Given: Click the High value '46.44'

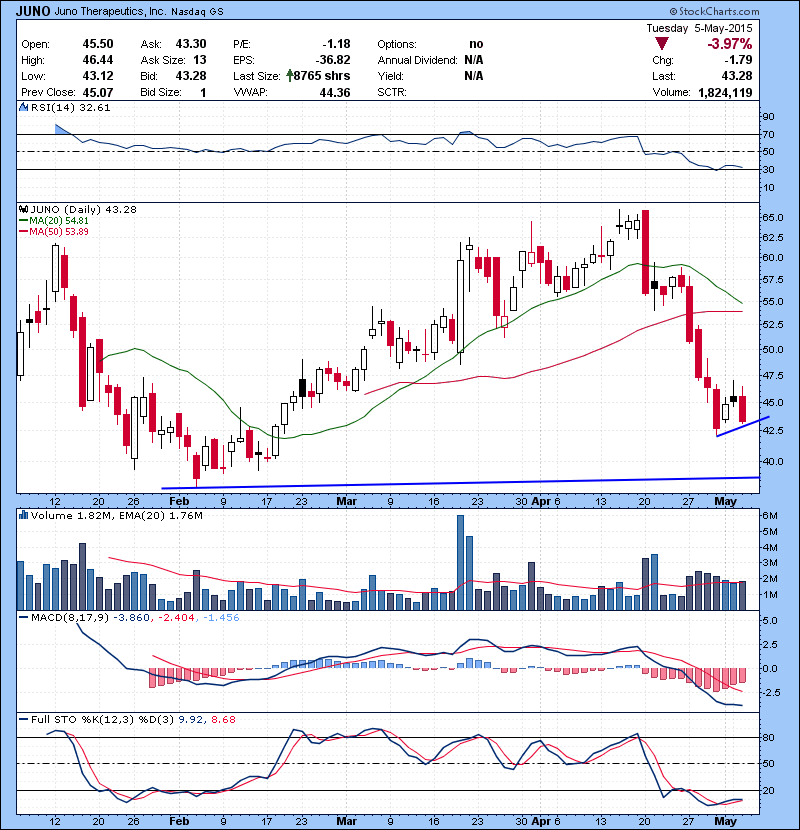Looking at the screenshot, I should (98, 60).
